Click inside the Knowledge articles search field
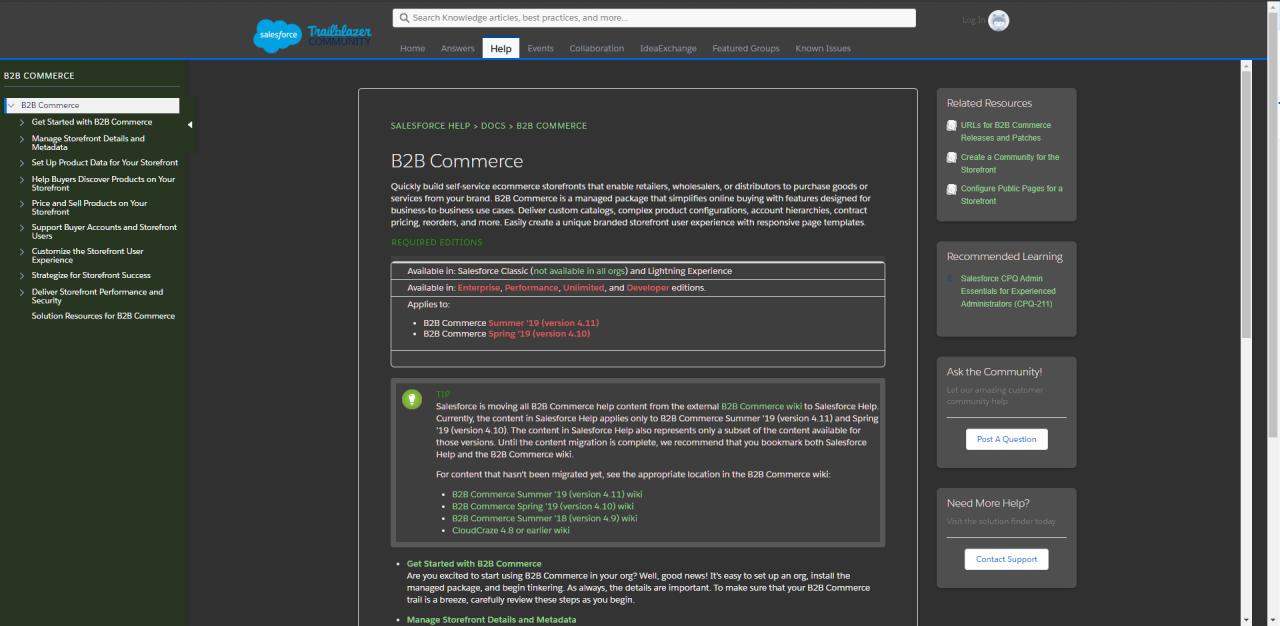Screen dimensions: 1280x626 (650, 17)
